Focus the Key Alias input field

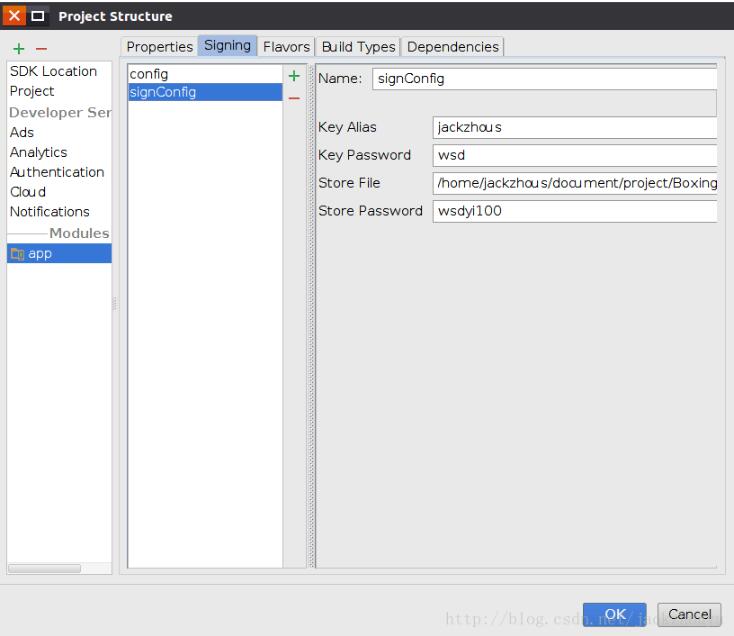(575, 128)
